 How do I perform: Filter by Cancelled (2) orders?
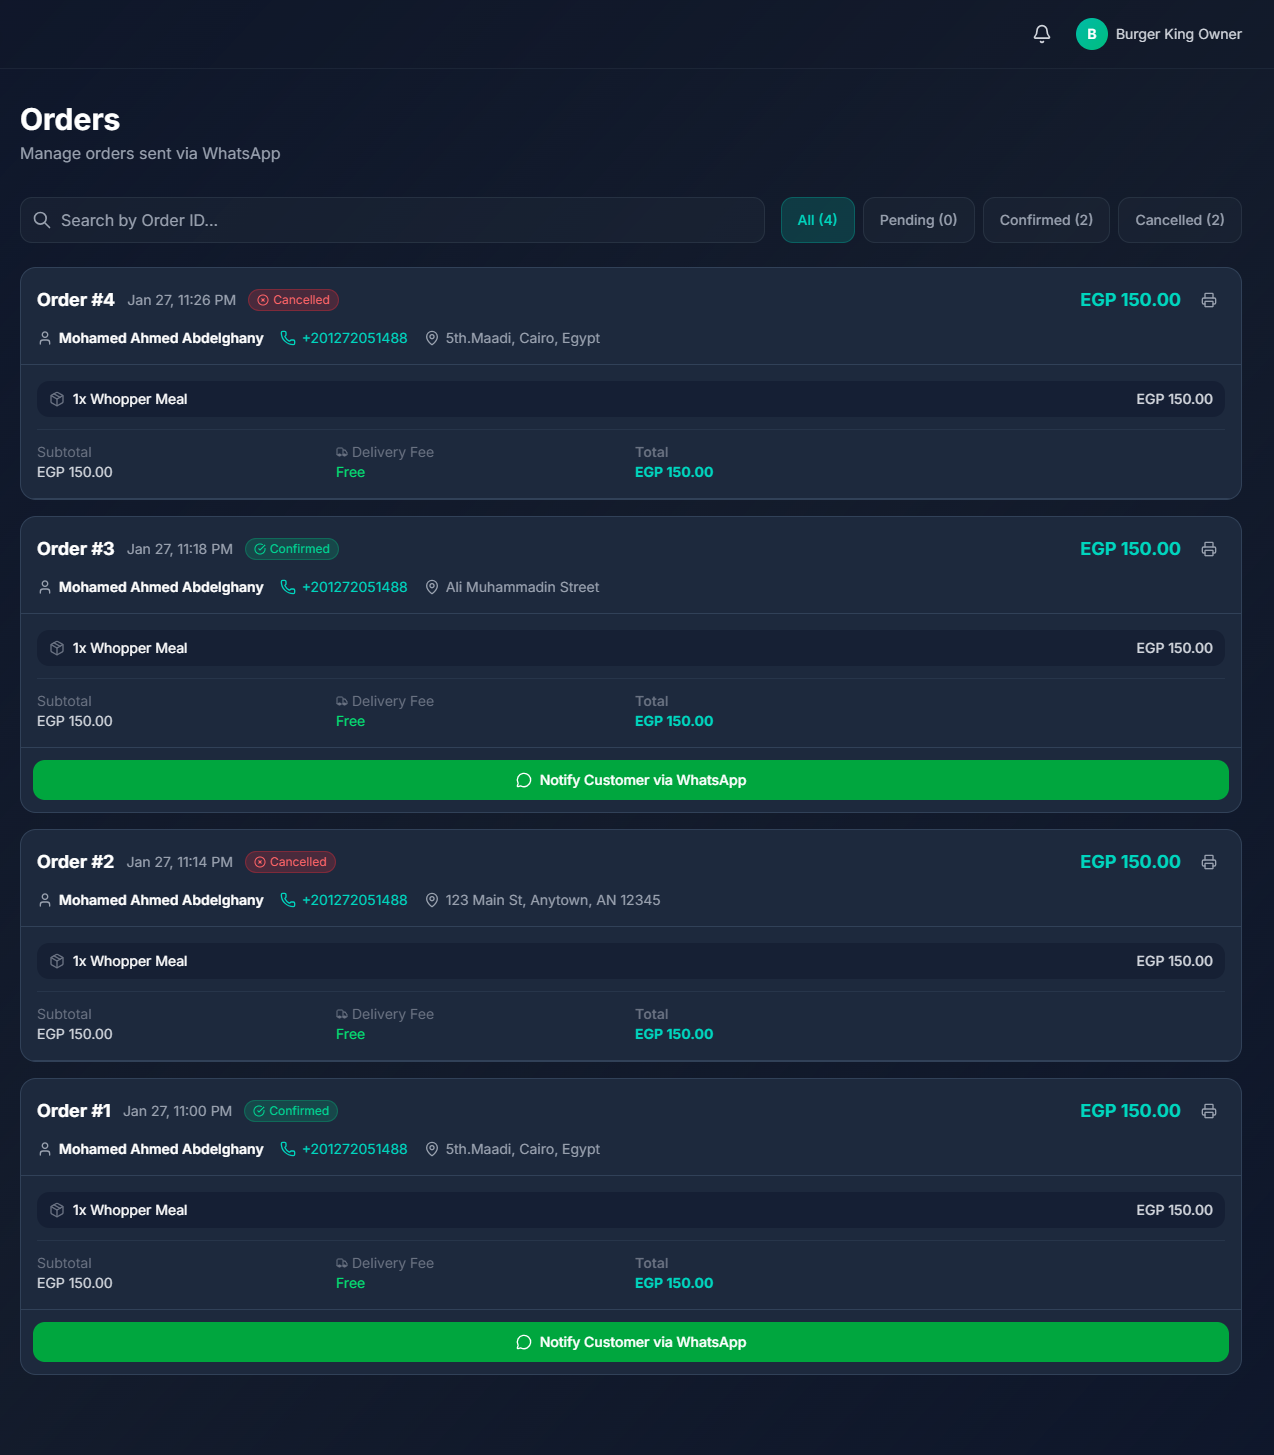click(1179, 220)
